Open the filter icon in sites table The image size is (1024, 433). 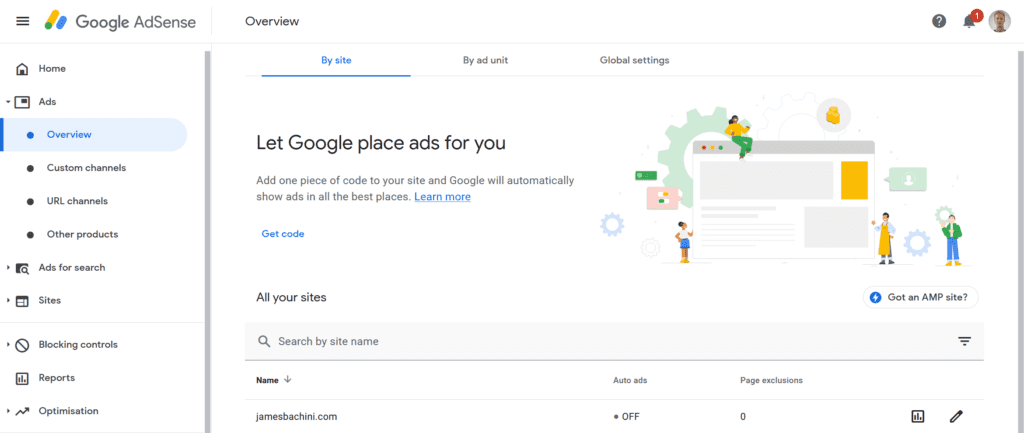[965, 341]
